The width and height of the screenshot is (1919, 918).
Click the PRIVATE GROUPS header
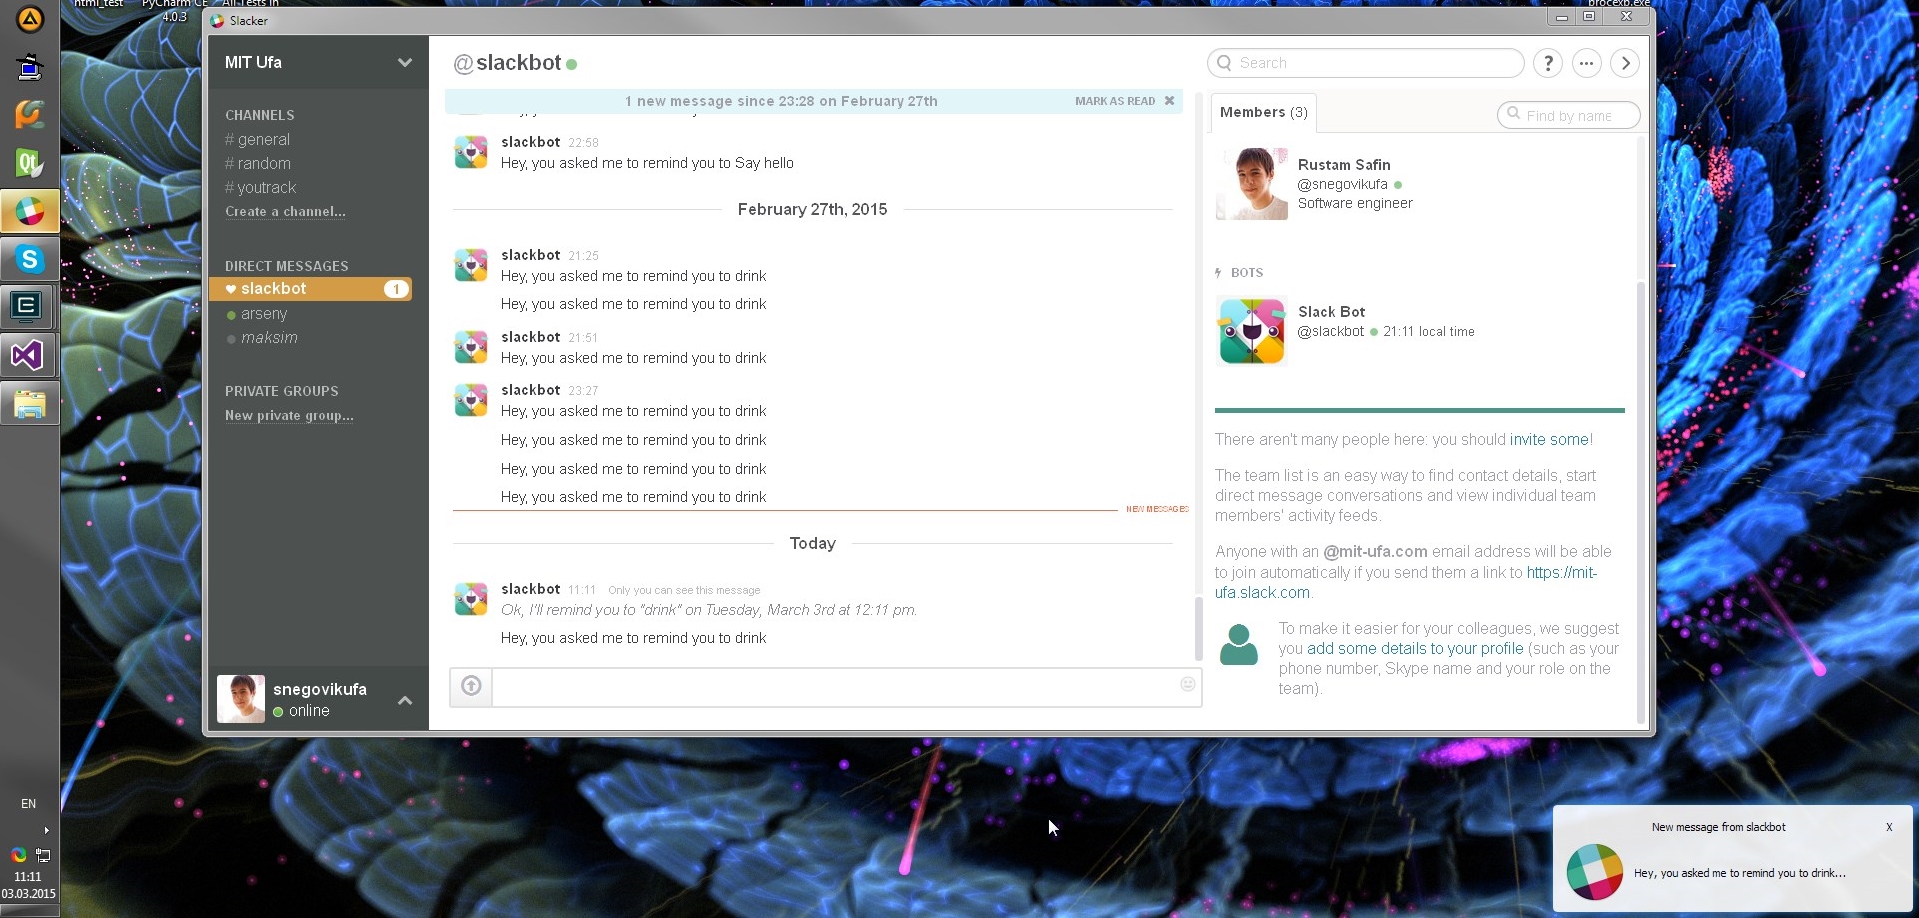pyautogui.click(x=281, y=391)
